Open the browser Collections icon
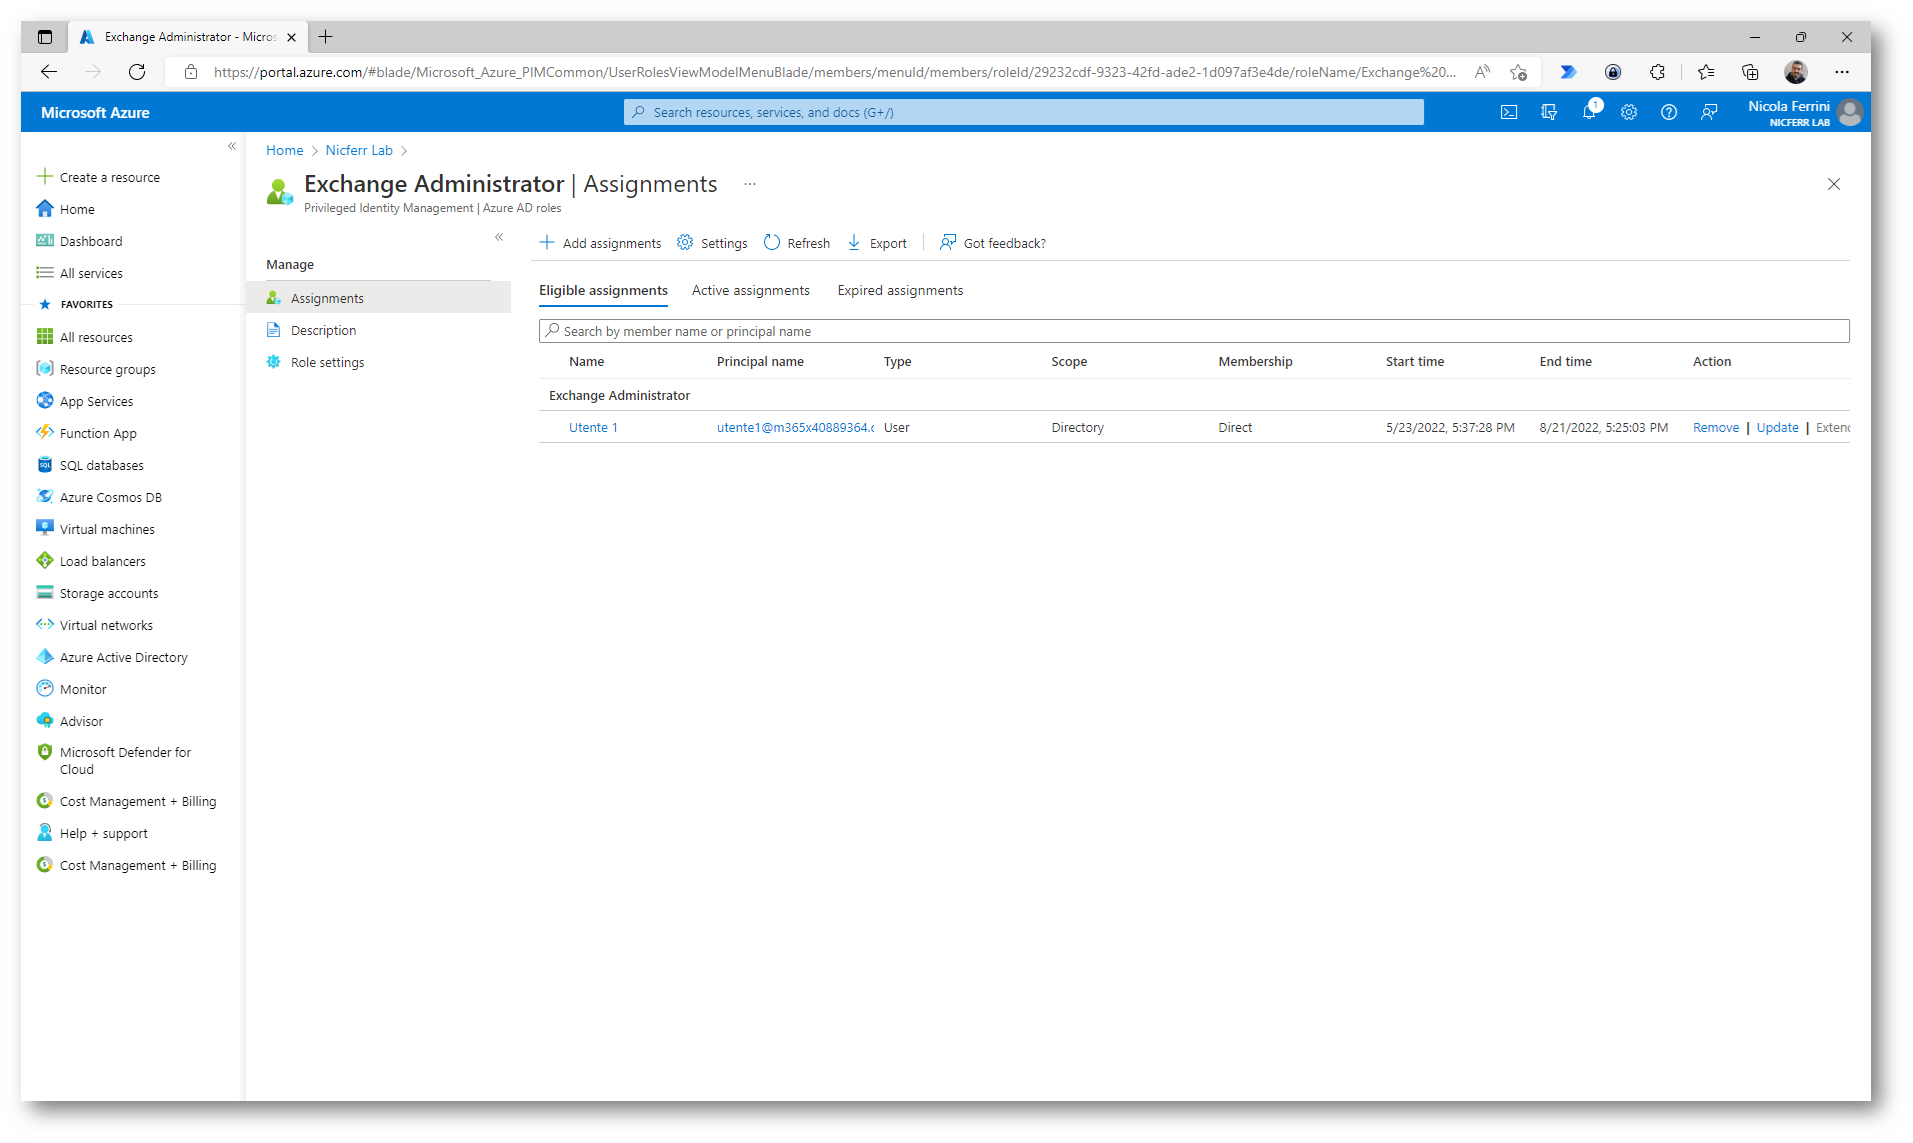This screenshot has height=1143, width=1913. (x=1750, y=72)
